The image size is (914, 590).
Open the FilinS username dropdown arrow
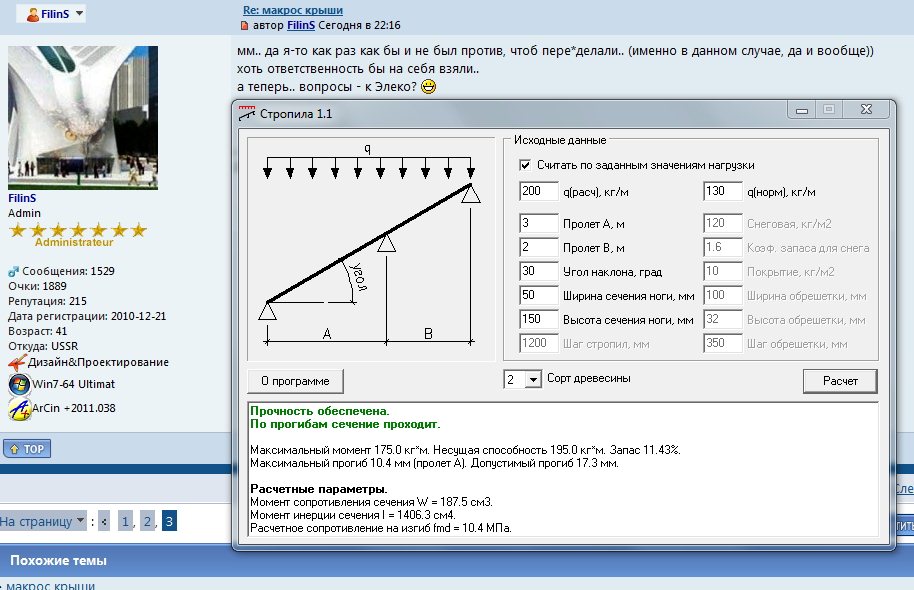click(79, 13)
